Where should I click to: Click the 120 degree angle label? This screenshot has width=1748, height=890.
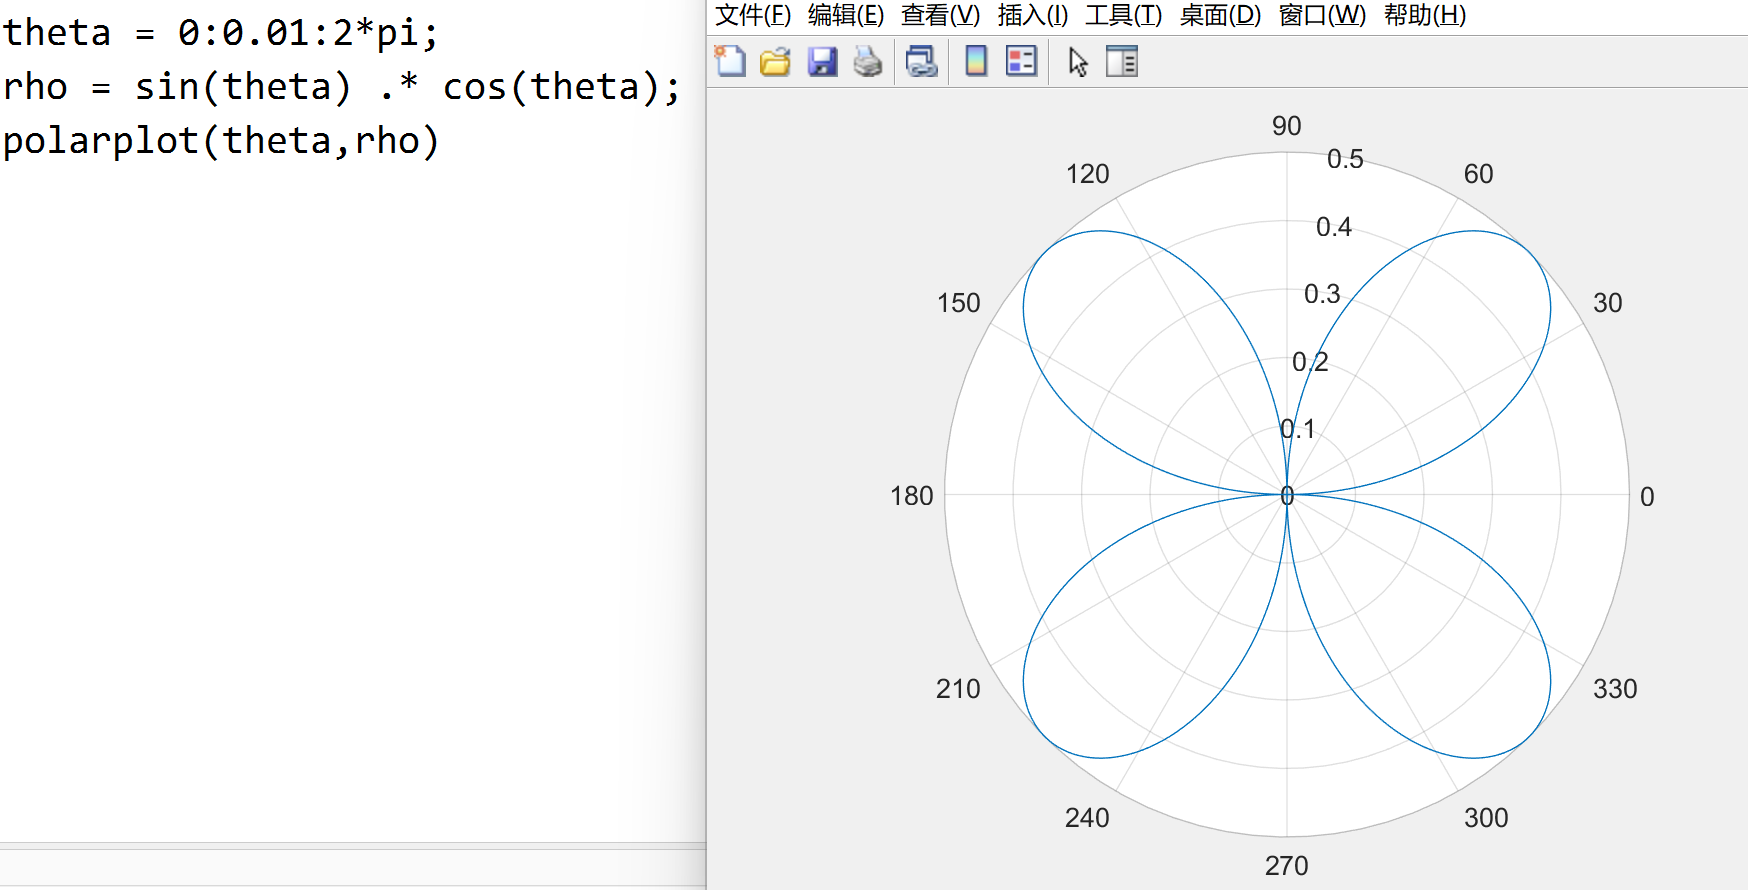coord(1087,174)
